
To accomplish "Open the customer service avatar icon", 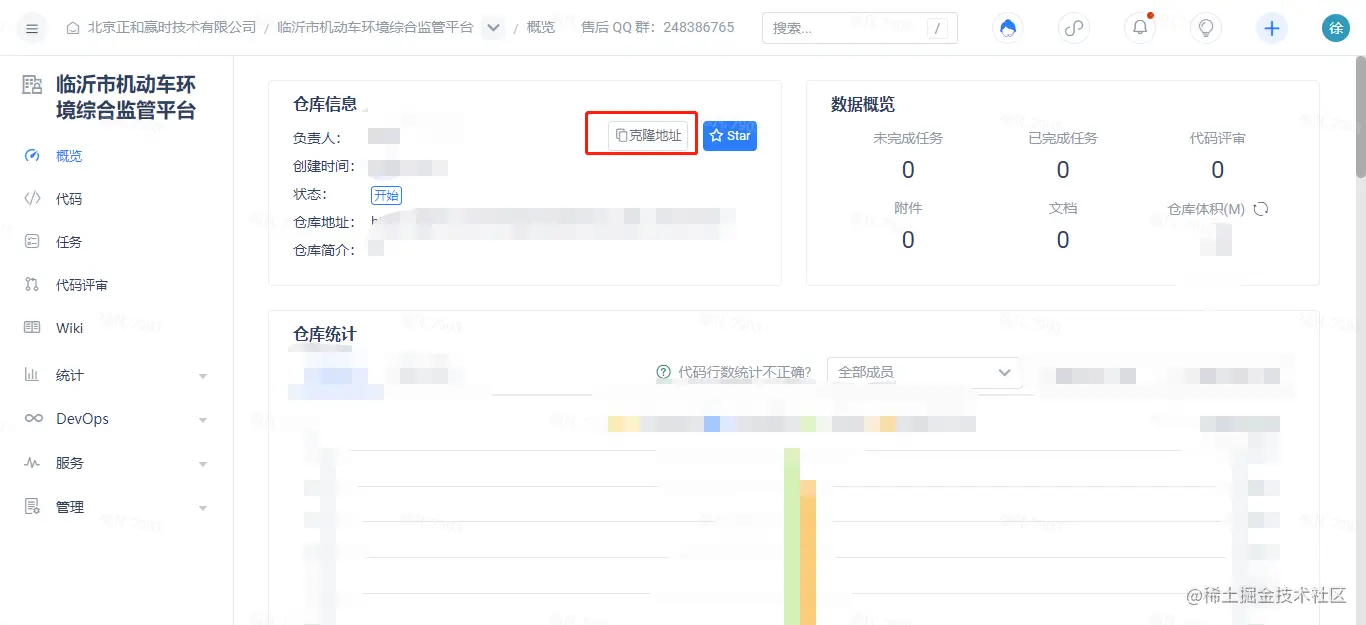I will (1008, 28).
